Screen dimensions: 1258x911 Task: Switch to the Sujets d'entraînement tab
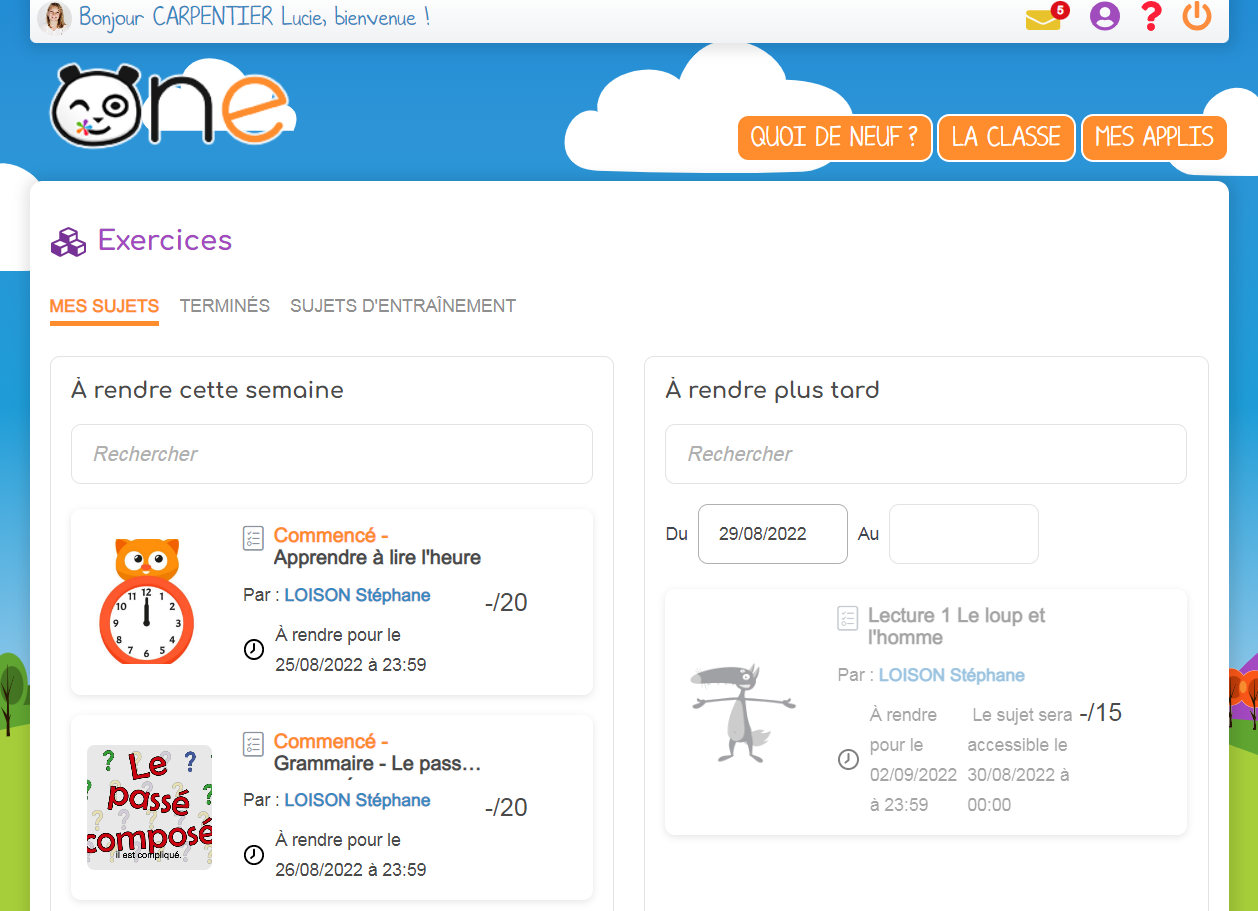[x=403, y=306]
